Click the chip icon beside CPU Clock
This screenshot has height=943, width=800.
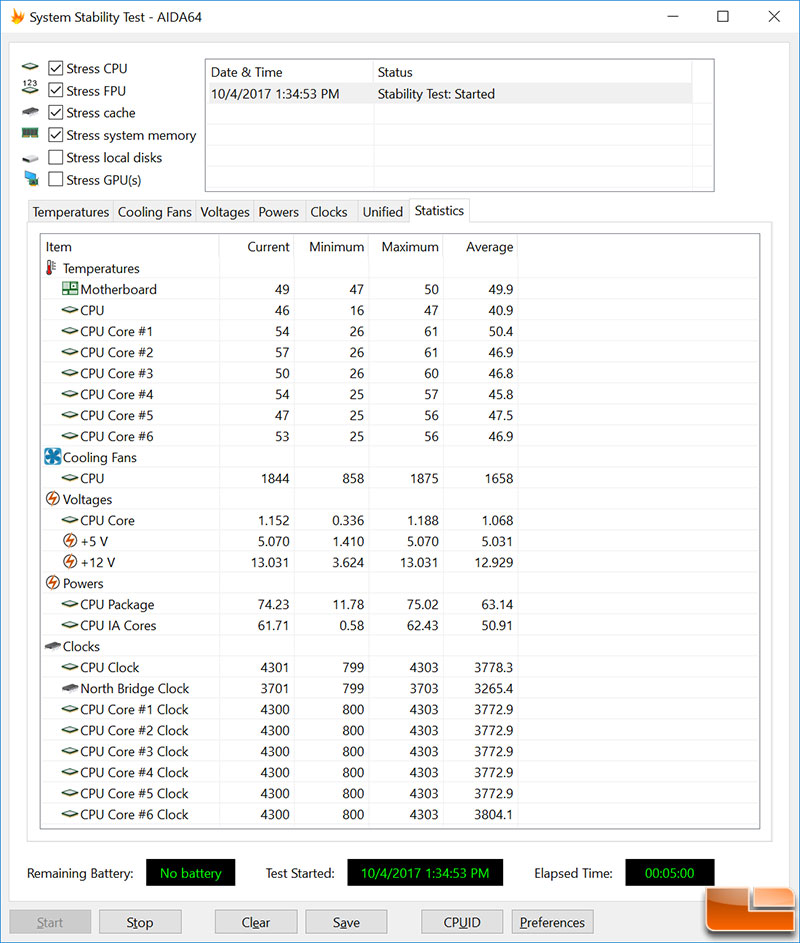click(70, 667)
